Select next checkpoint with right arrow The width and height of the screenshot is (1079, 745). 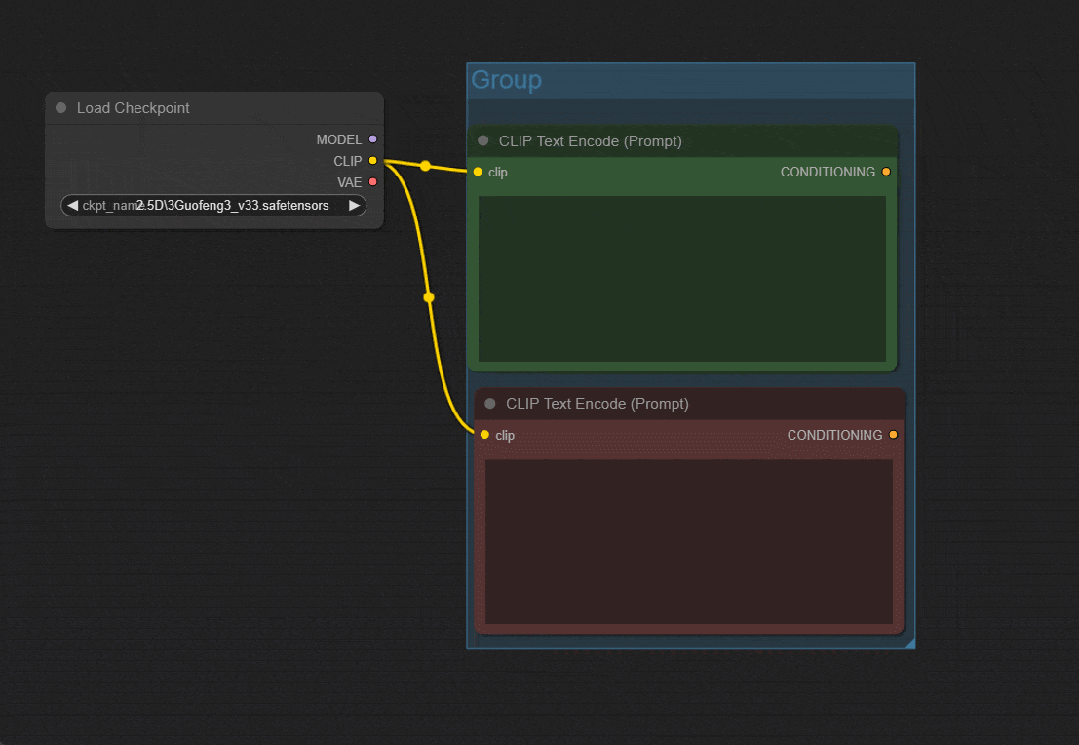(x=354, y=206)
